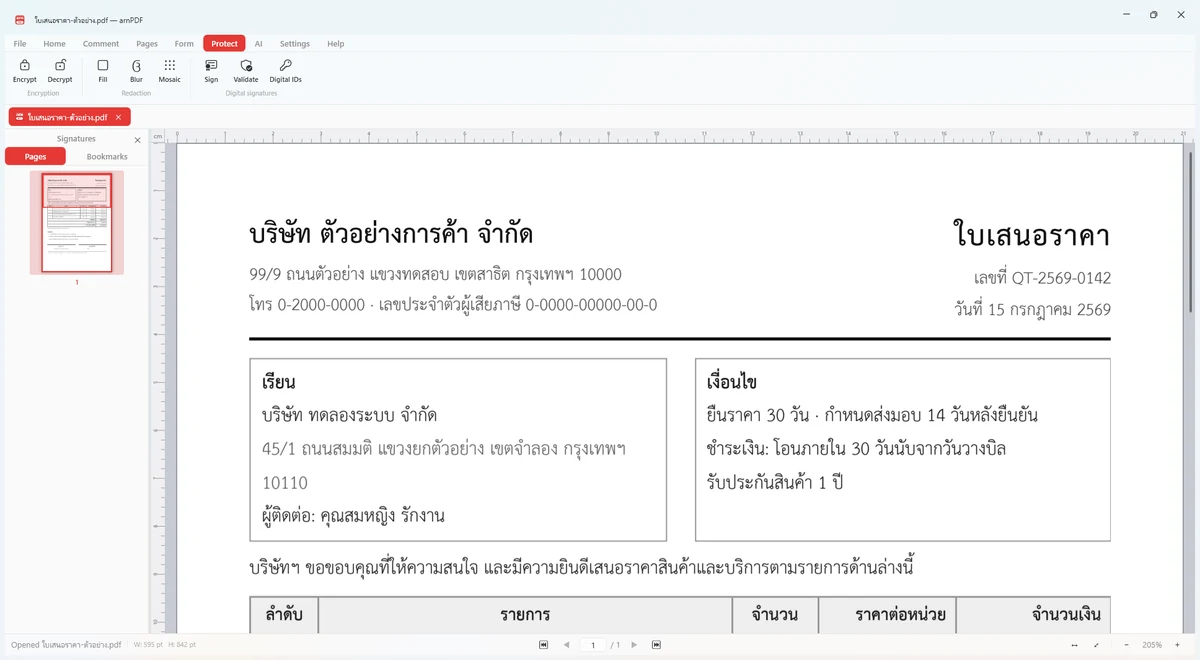This screenshot has height=660, width=1200.
Task: Open the Sign digital signature tool
Action: pyautogui.click(x=211, y=70)
